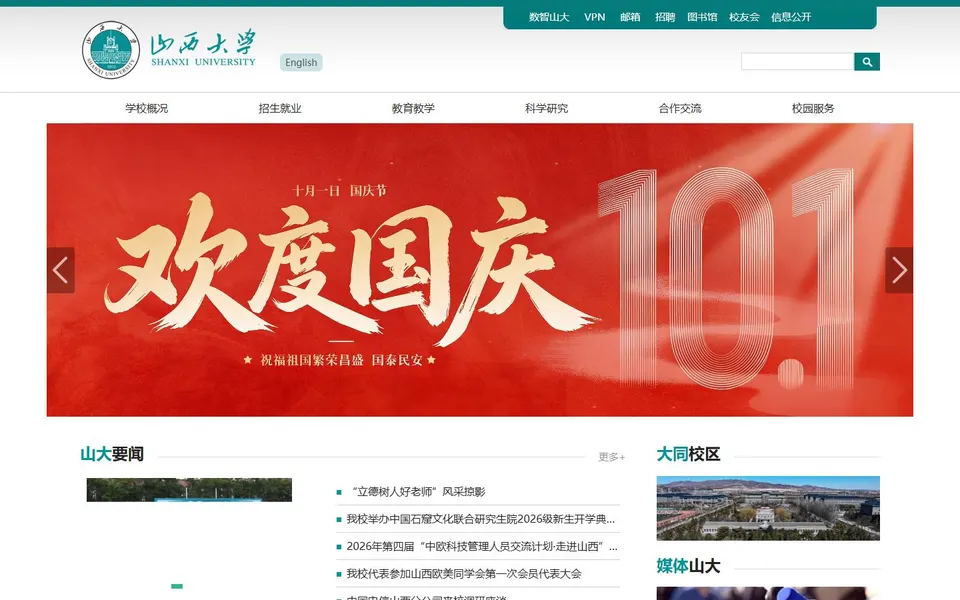Open the 校友会 alumni link

click(744, 17)
